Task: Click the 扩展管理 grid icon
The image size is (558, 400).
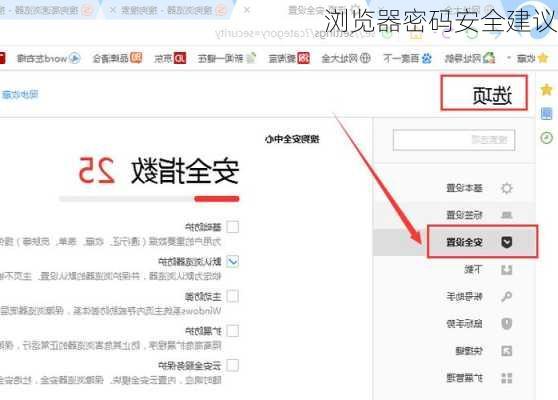Action: (x=506, y=378)
